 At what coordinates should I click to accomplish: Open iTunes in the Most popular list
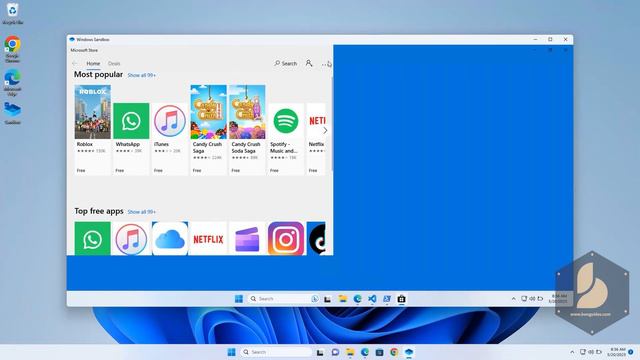click(x=170, y=139)
